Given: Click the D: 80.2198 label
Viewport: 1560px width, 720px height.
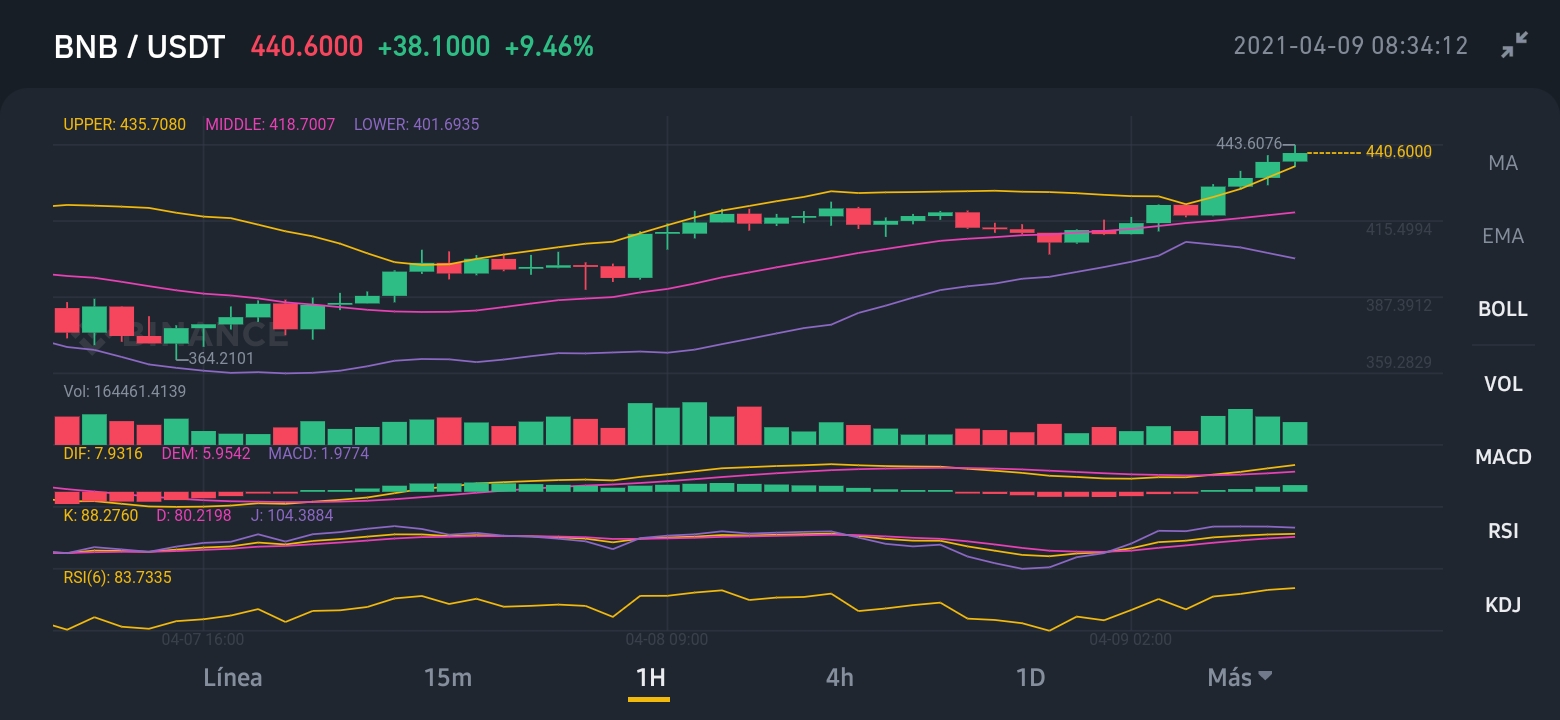Looking at the screenshot, I should (x=194, y=516).
